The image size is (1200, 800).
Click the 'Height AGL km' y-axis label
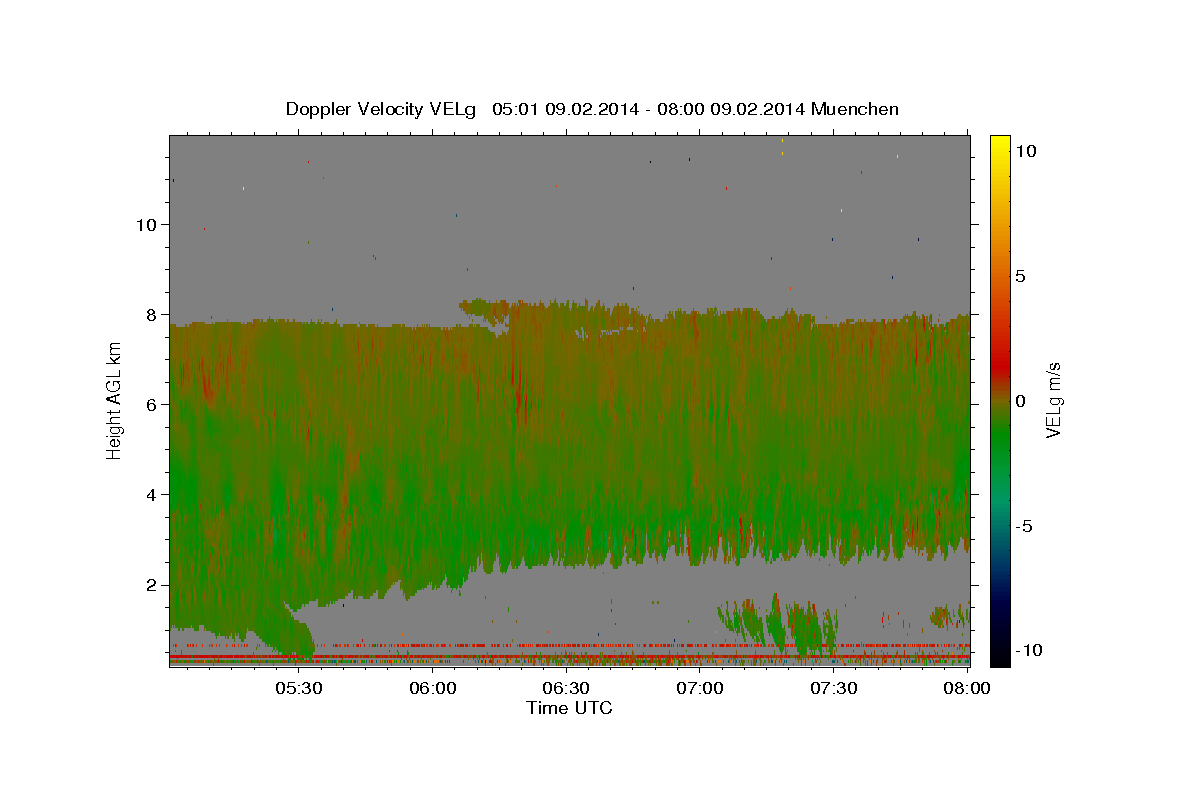[114, 399]
